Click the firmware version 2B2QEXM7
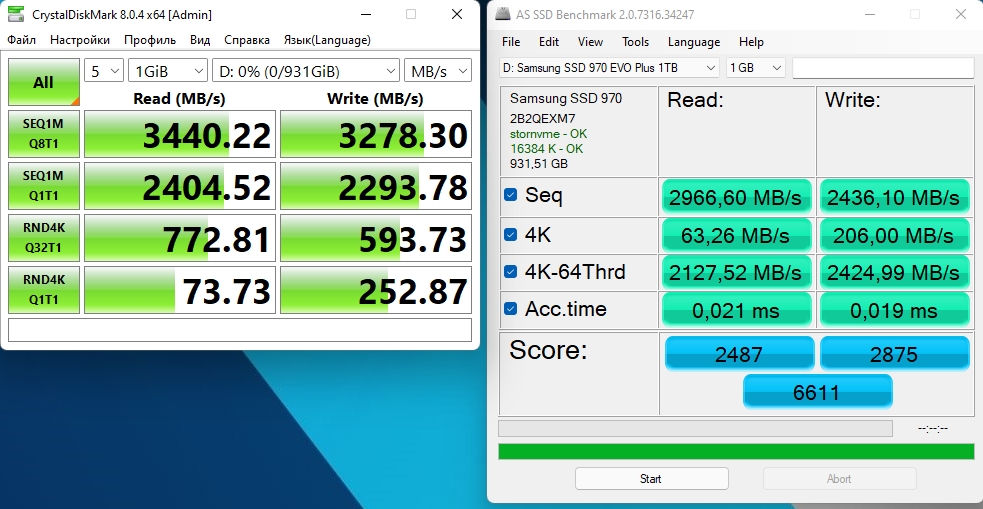The height and width of the screenshot is (509, 983). pos(543,118)
